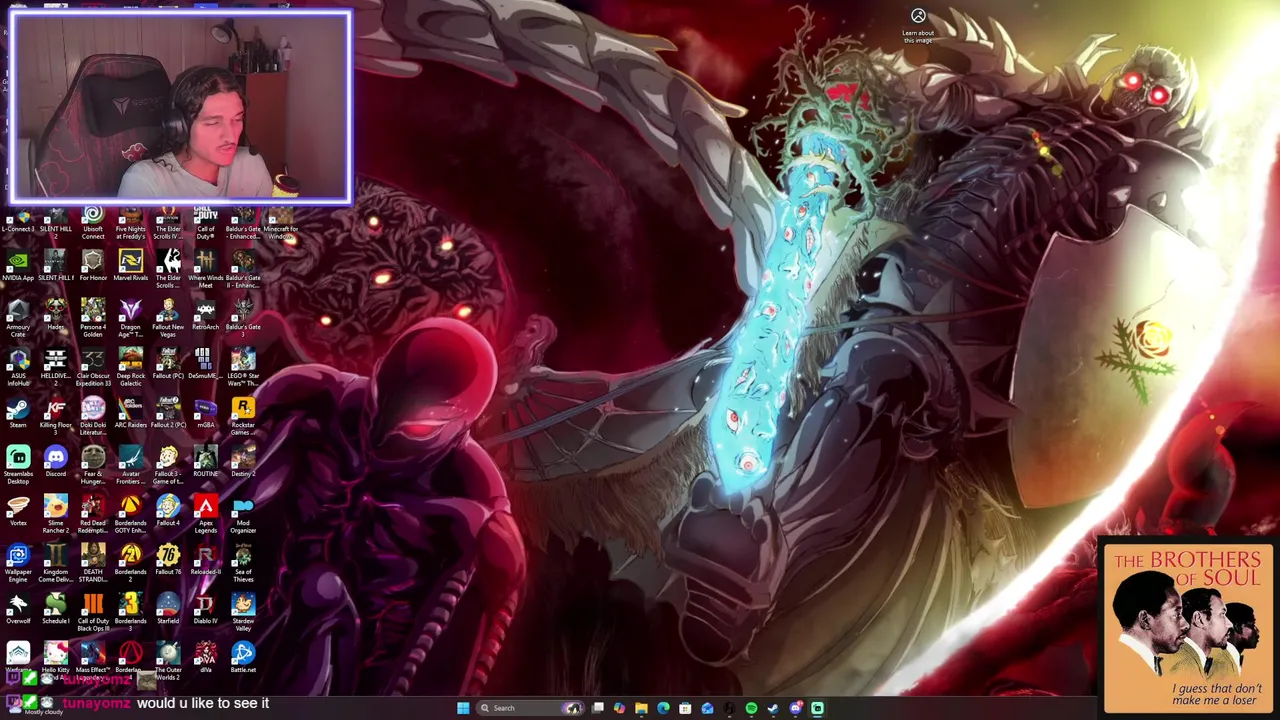Open Microsoft Edge from the taskbar
Screen dimensions: 1280x720
663,708
